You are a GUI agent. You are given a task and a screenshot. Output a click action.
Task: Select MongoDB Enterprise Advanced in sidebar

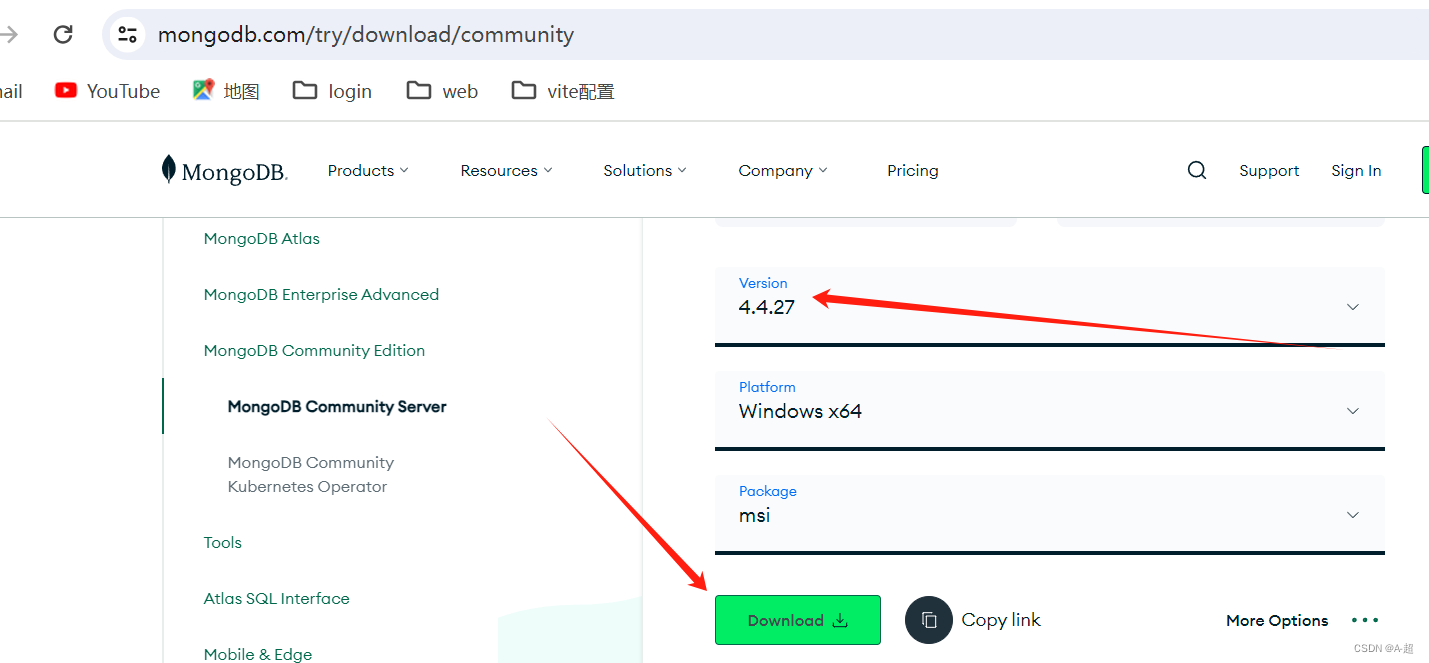(x=321, y=295)
